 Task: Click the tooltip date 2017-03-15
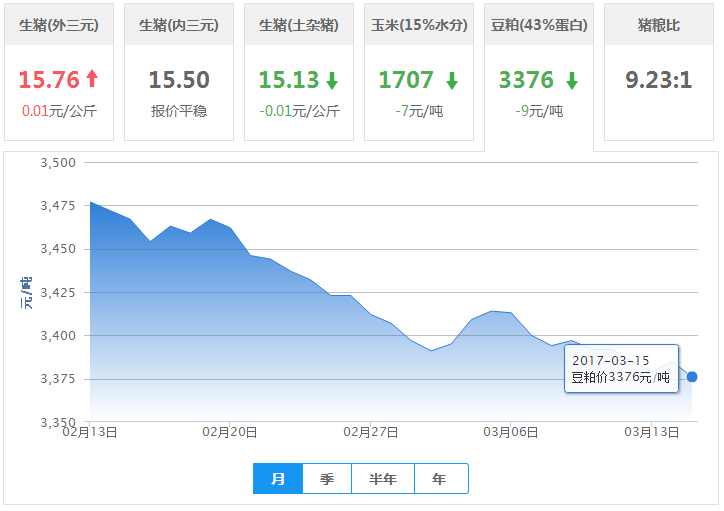point(610,361)
